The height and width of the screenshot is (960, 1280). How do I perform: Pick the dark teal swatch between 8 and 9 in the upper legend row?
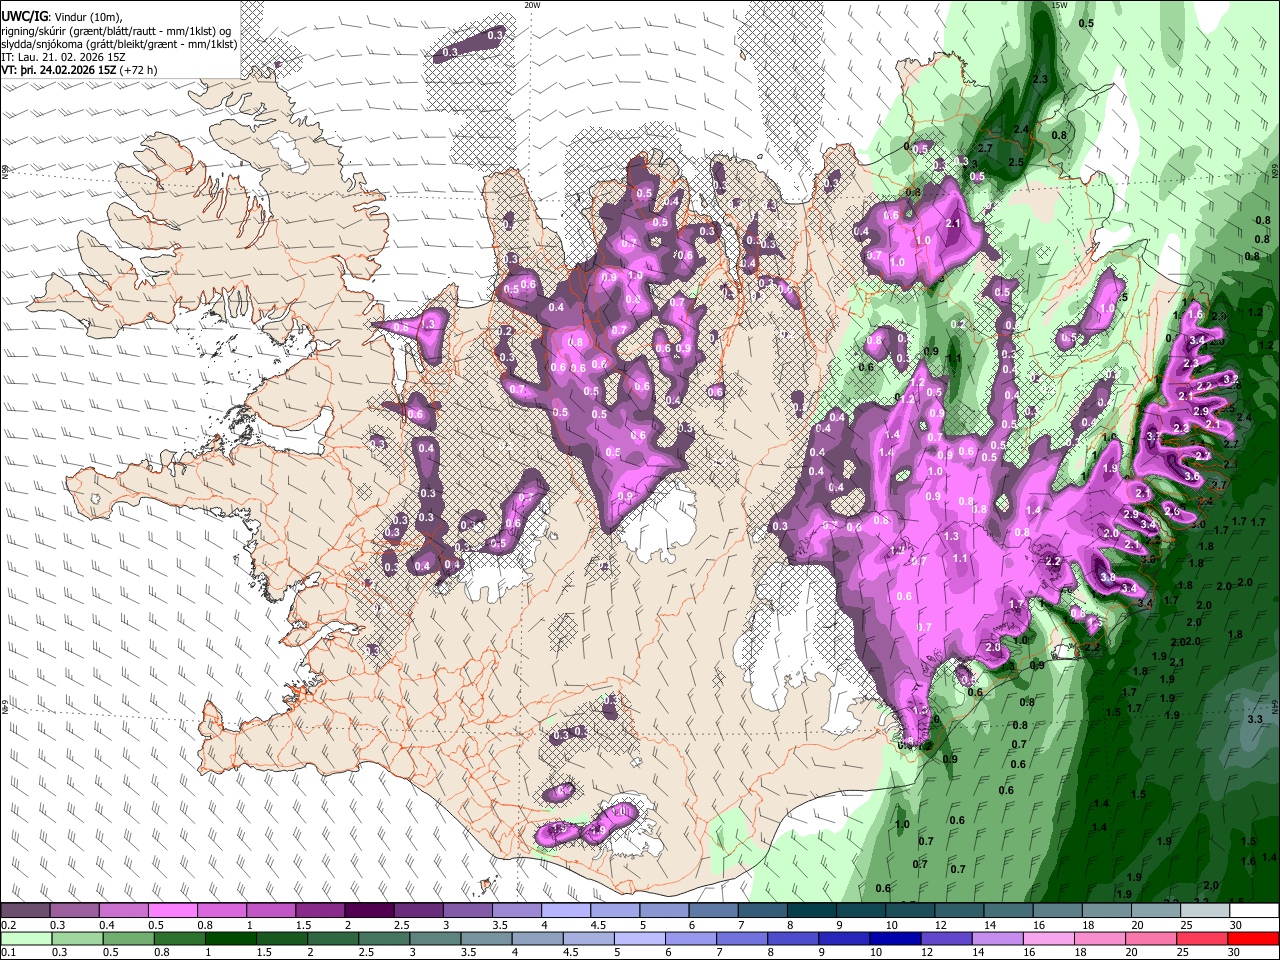(812, 911)
